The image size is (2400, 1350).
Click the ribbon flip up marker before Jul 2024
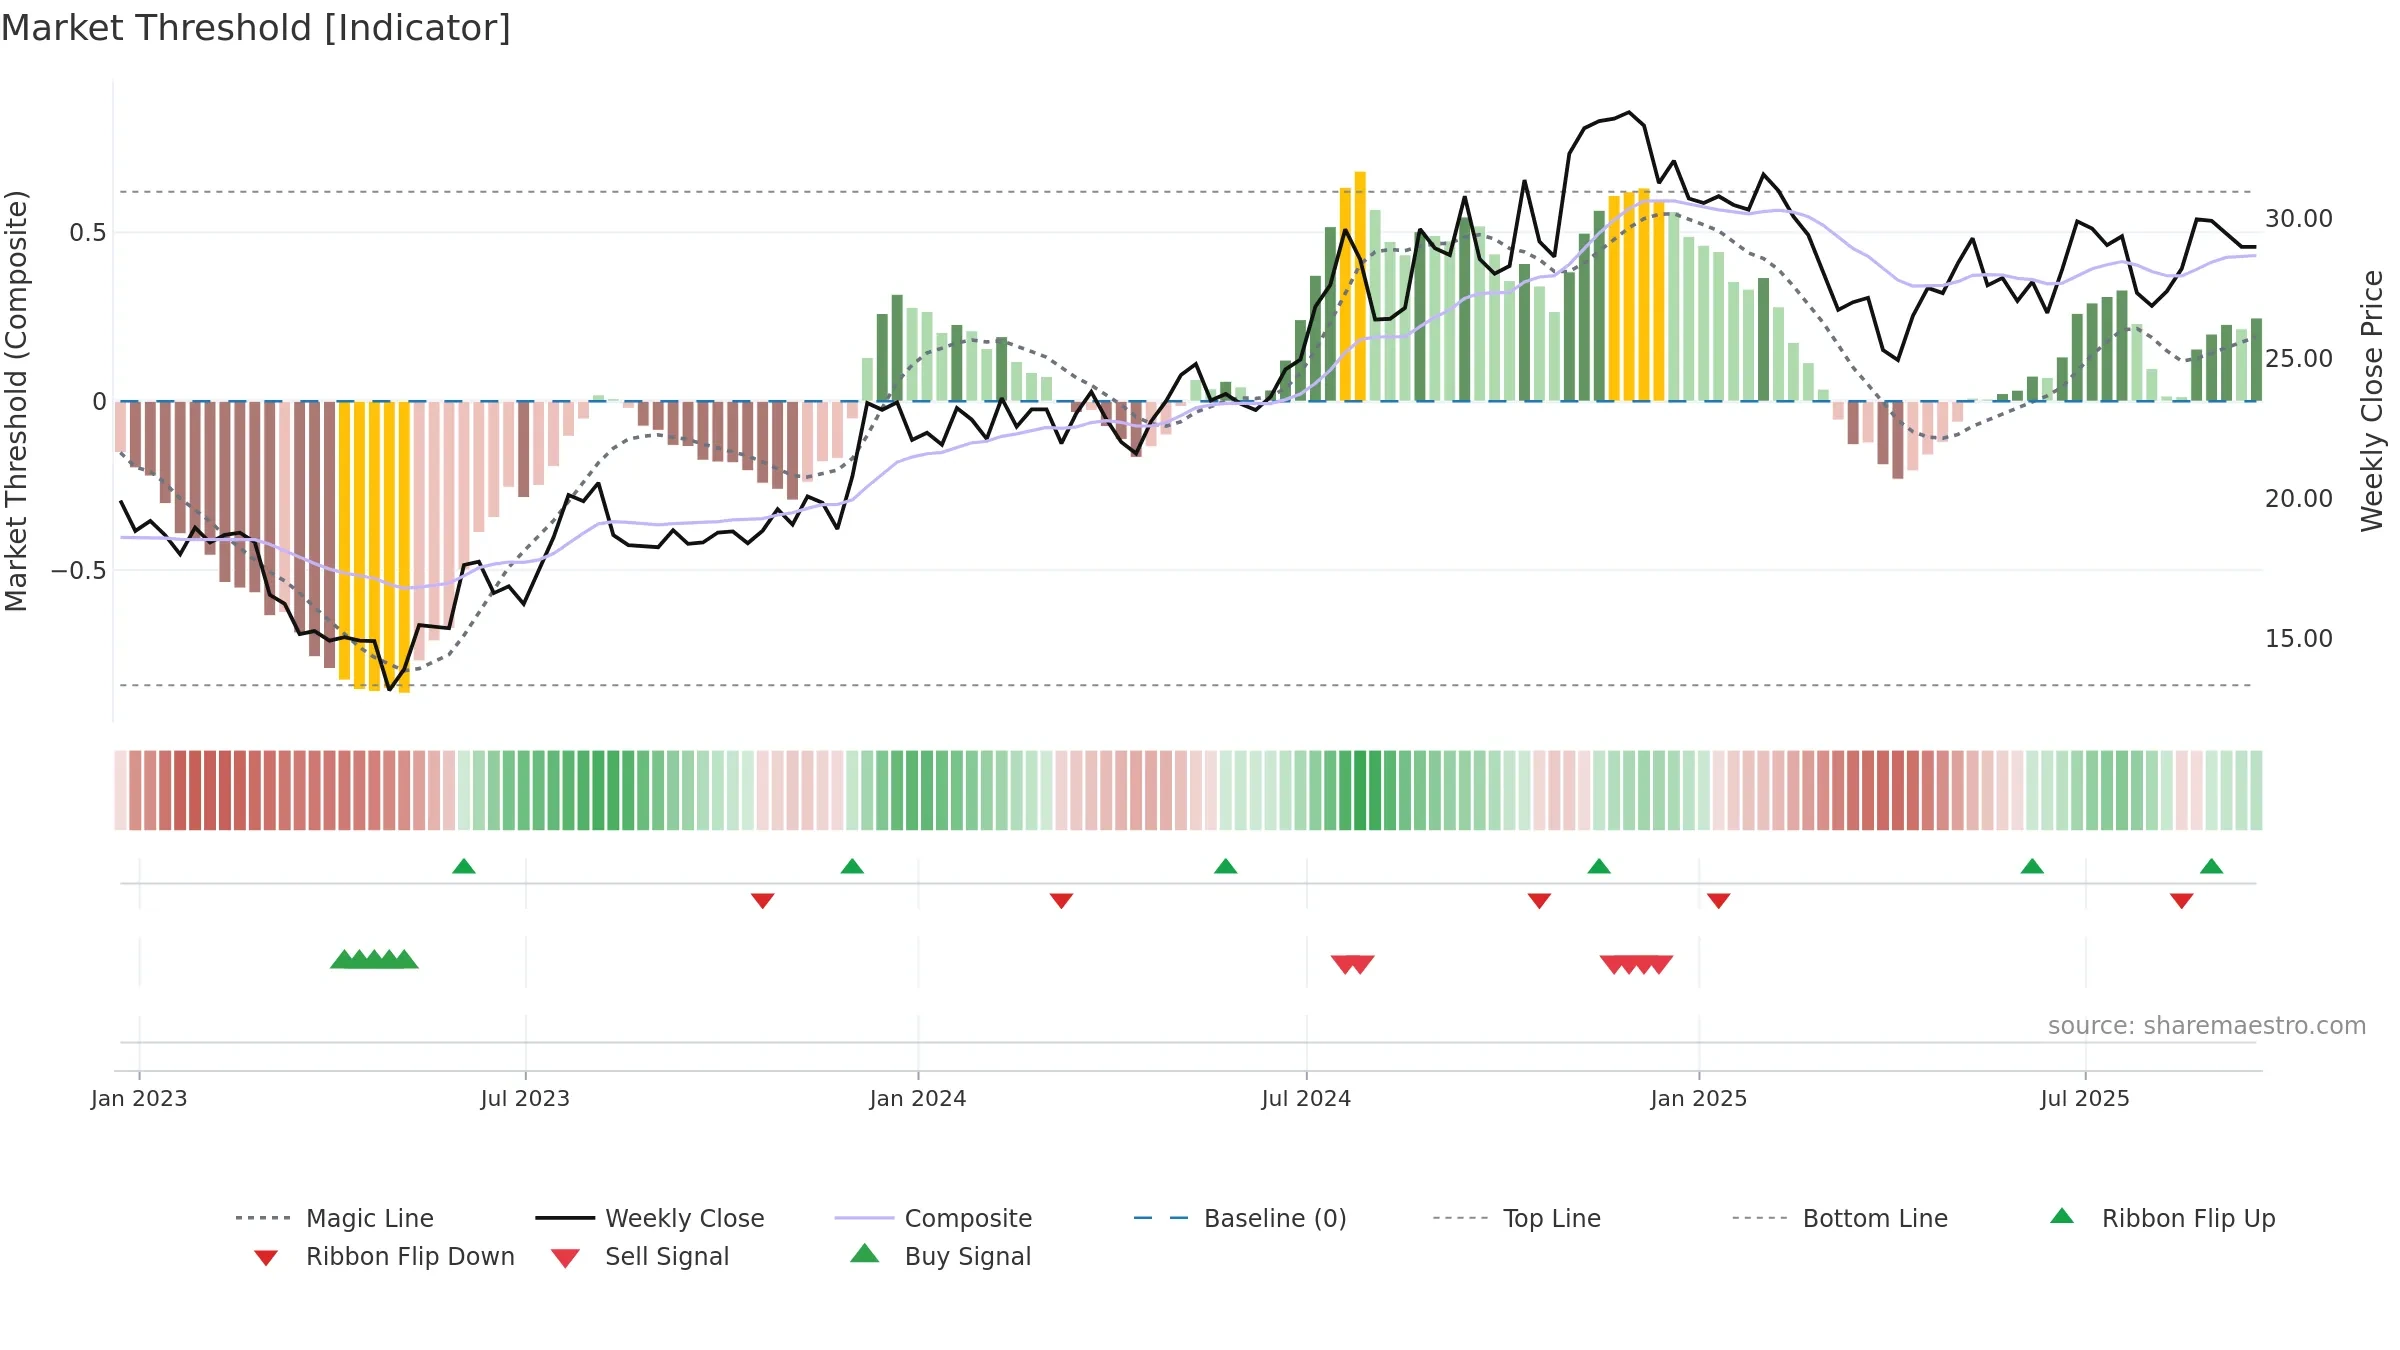(x=1226, y=866)
